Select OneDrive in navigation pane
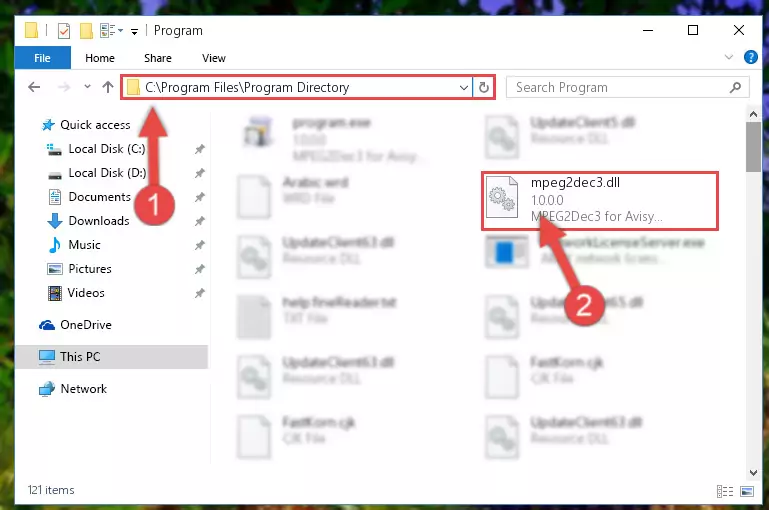769x510 pixels. pyautogui.click(x=76, y=325)
